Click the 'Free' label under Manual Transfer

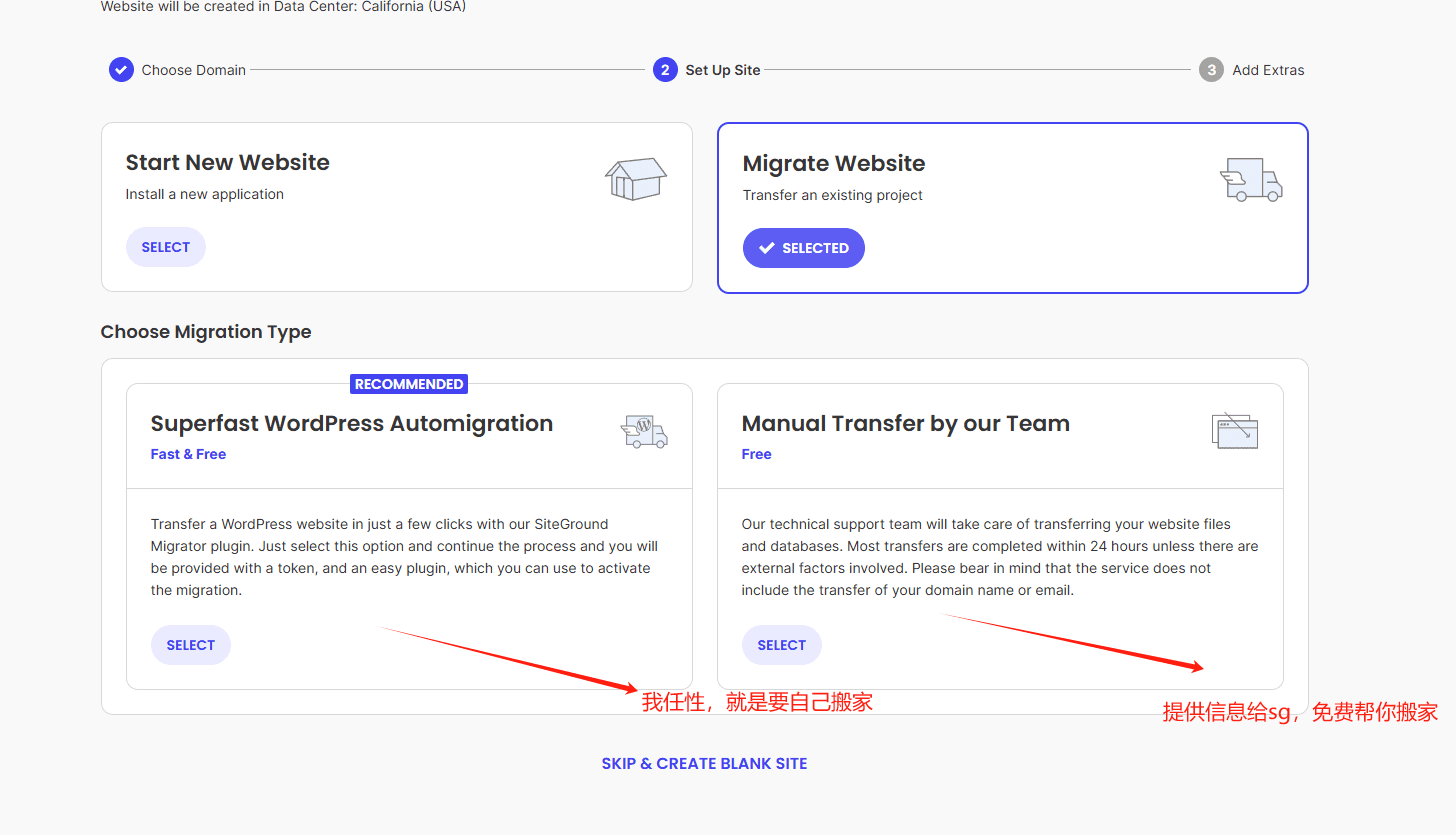pyautogui.click(x=757, y=454)
